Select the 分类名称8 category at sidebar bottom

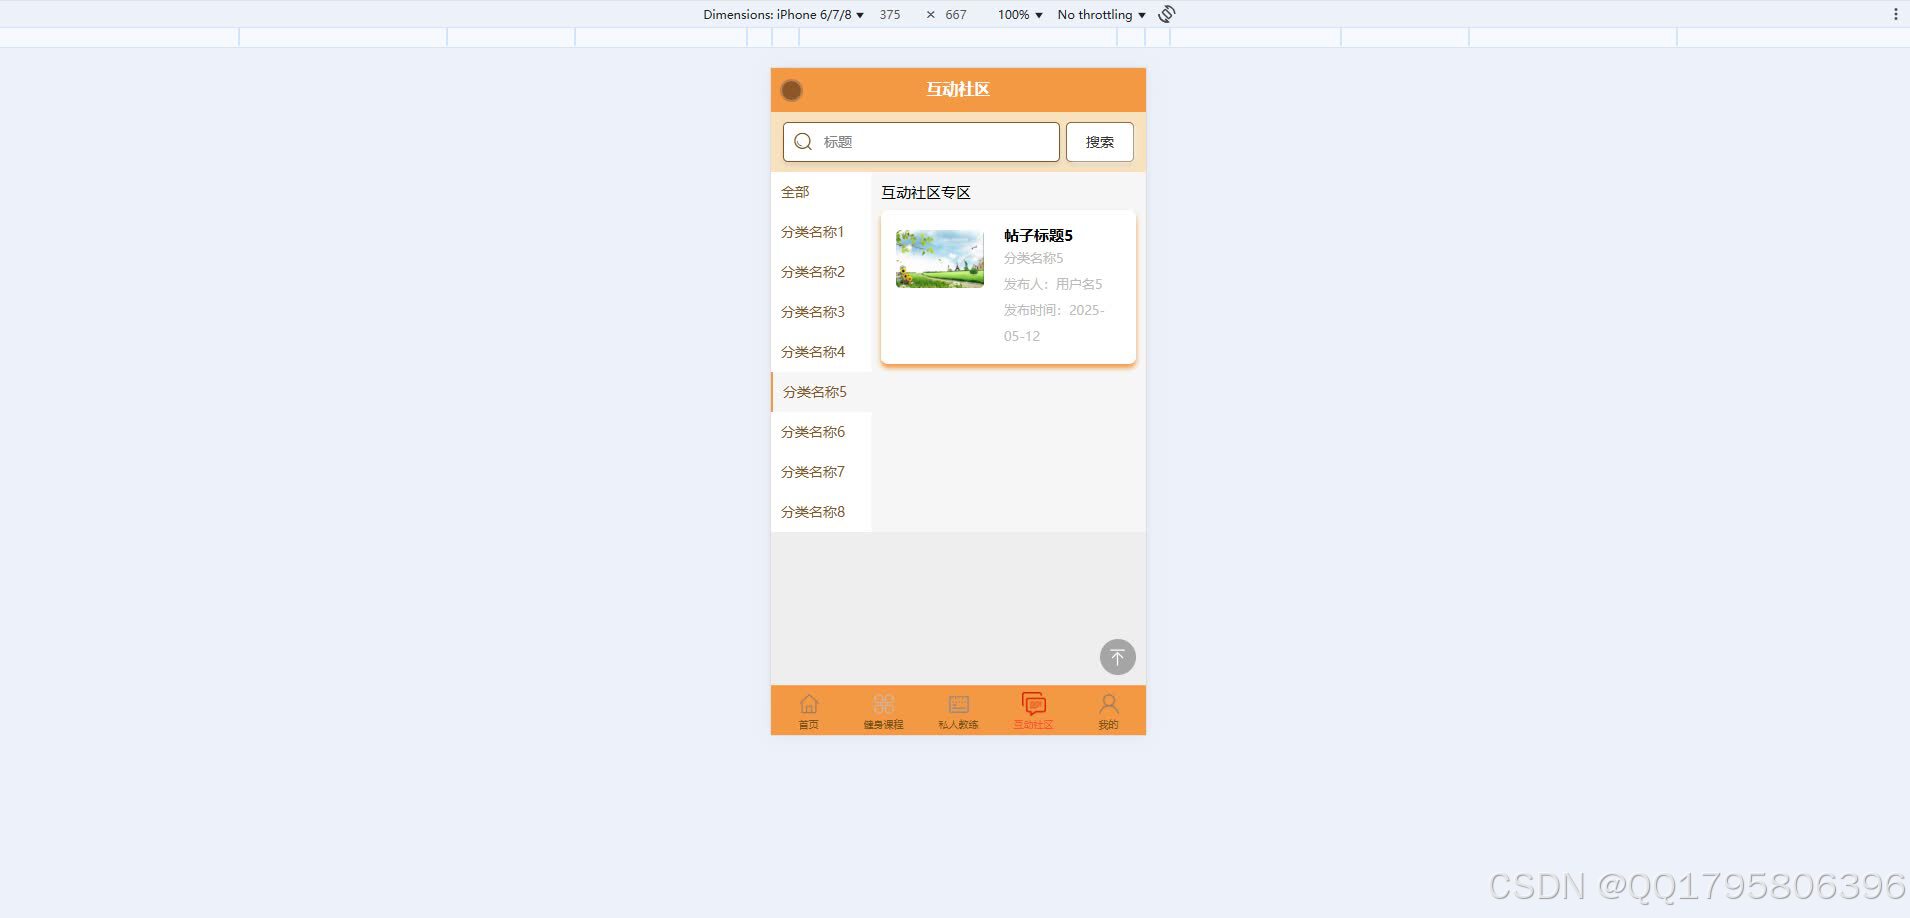tap(813, 511)
